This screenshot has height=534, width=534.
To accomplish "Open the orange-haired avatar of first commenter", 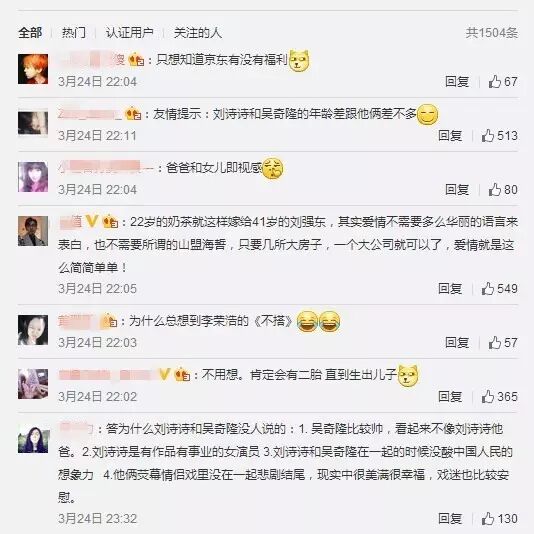I will (33, 69).
